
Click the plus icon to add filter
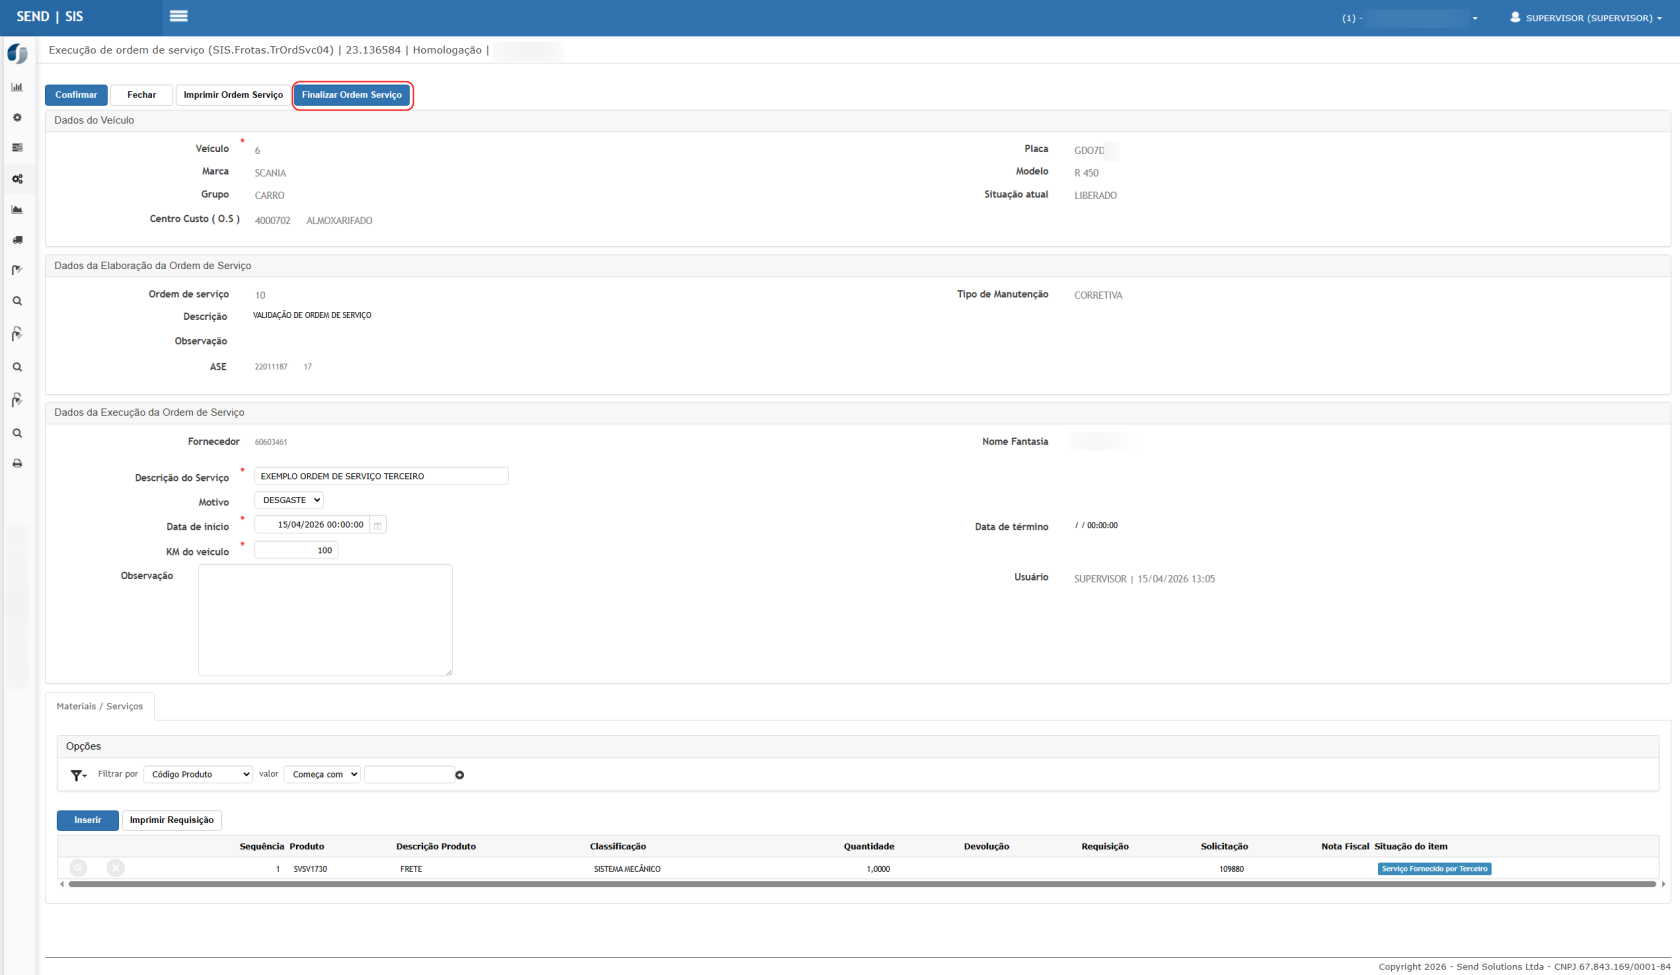coord(460,775)
